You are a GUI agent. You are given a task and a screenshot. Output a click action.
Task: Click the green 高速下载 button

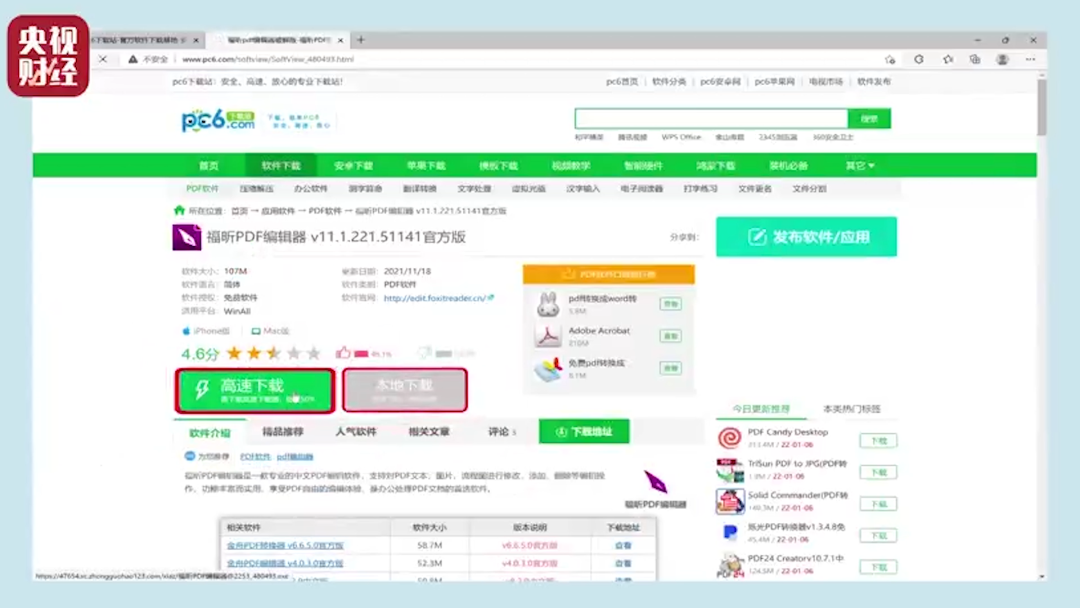[254, 390]
